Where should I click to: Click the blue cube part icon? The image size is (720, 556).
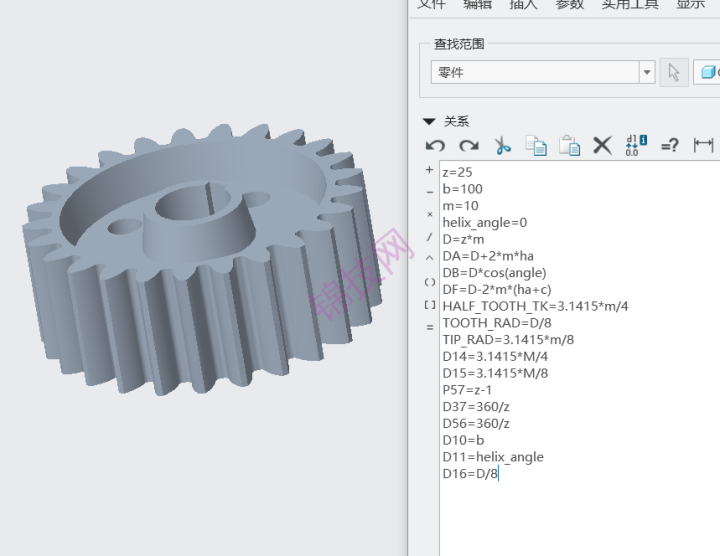click(708, 73)
